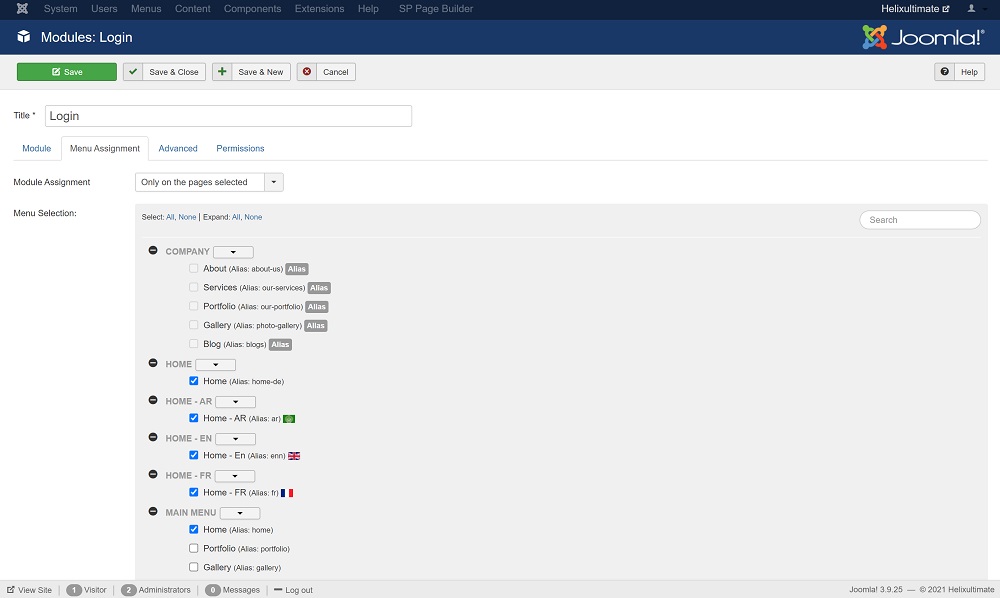Click the Log out link
This screenshot has width=1000, height=598.
293,590
